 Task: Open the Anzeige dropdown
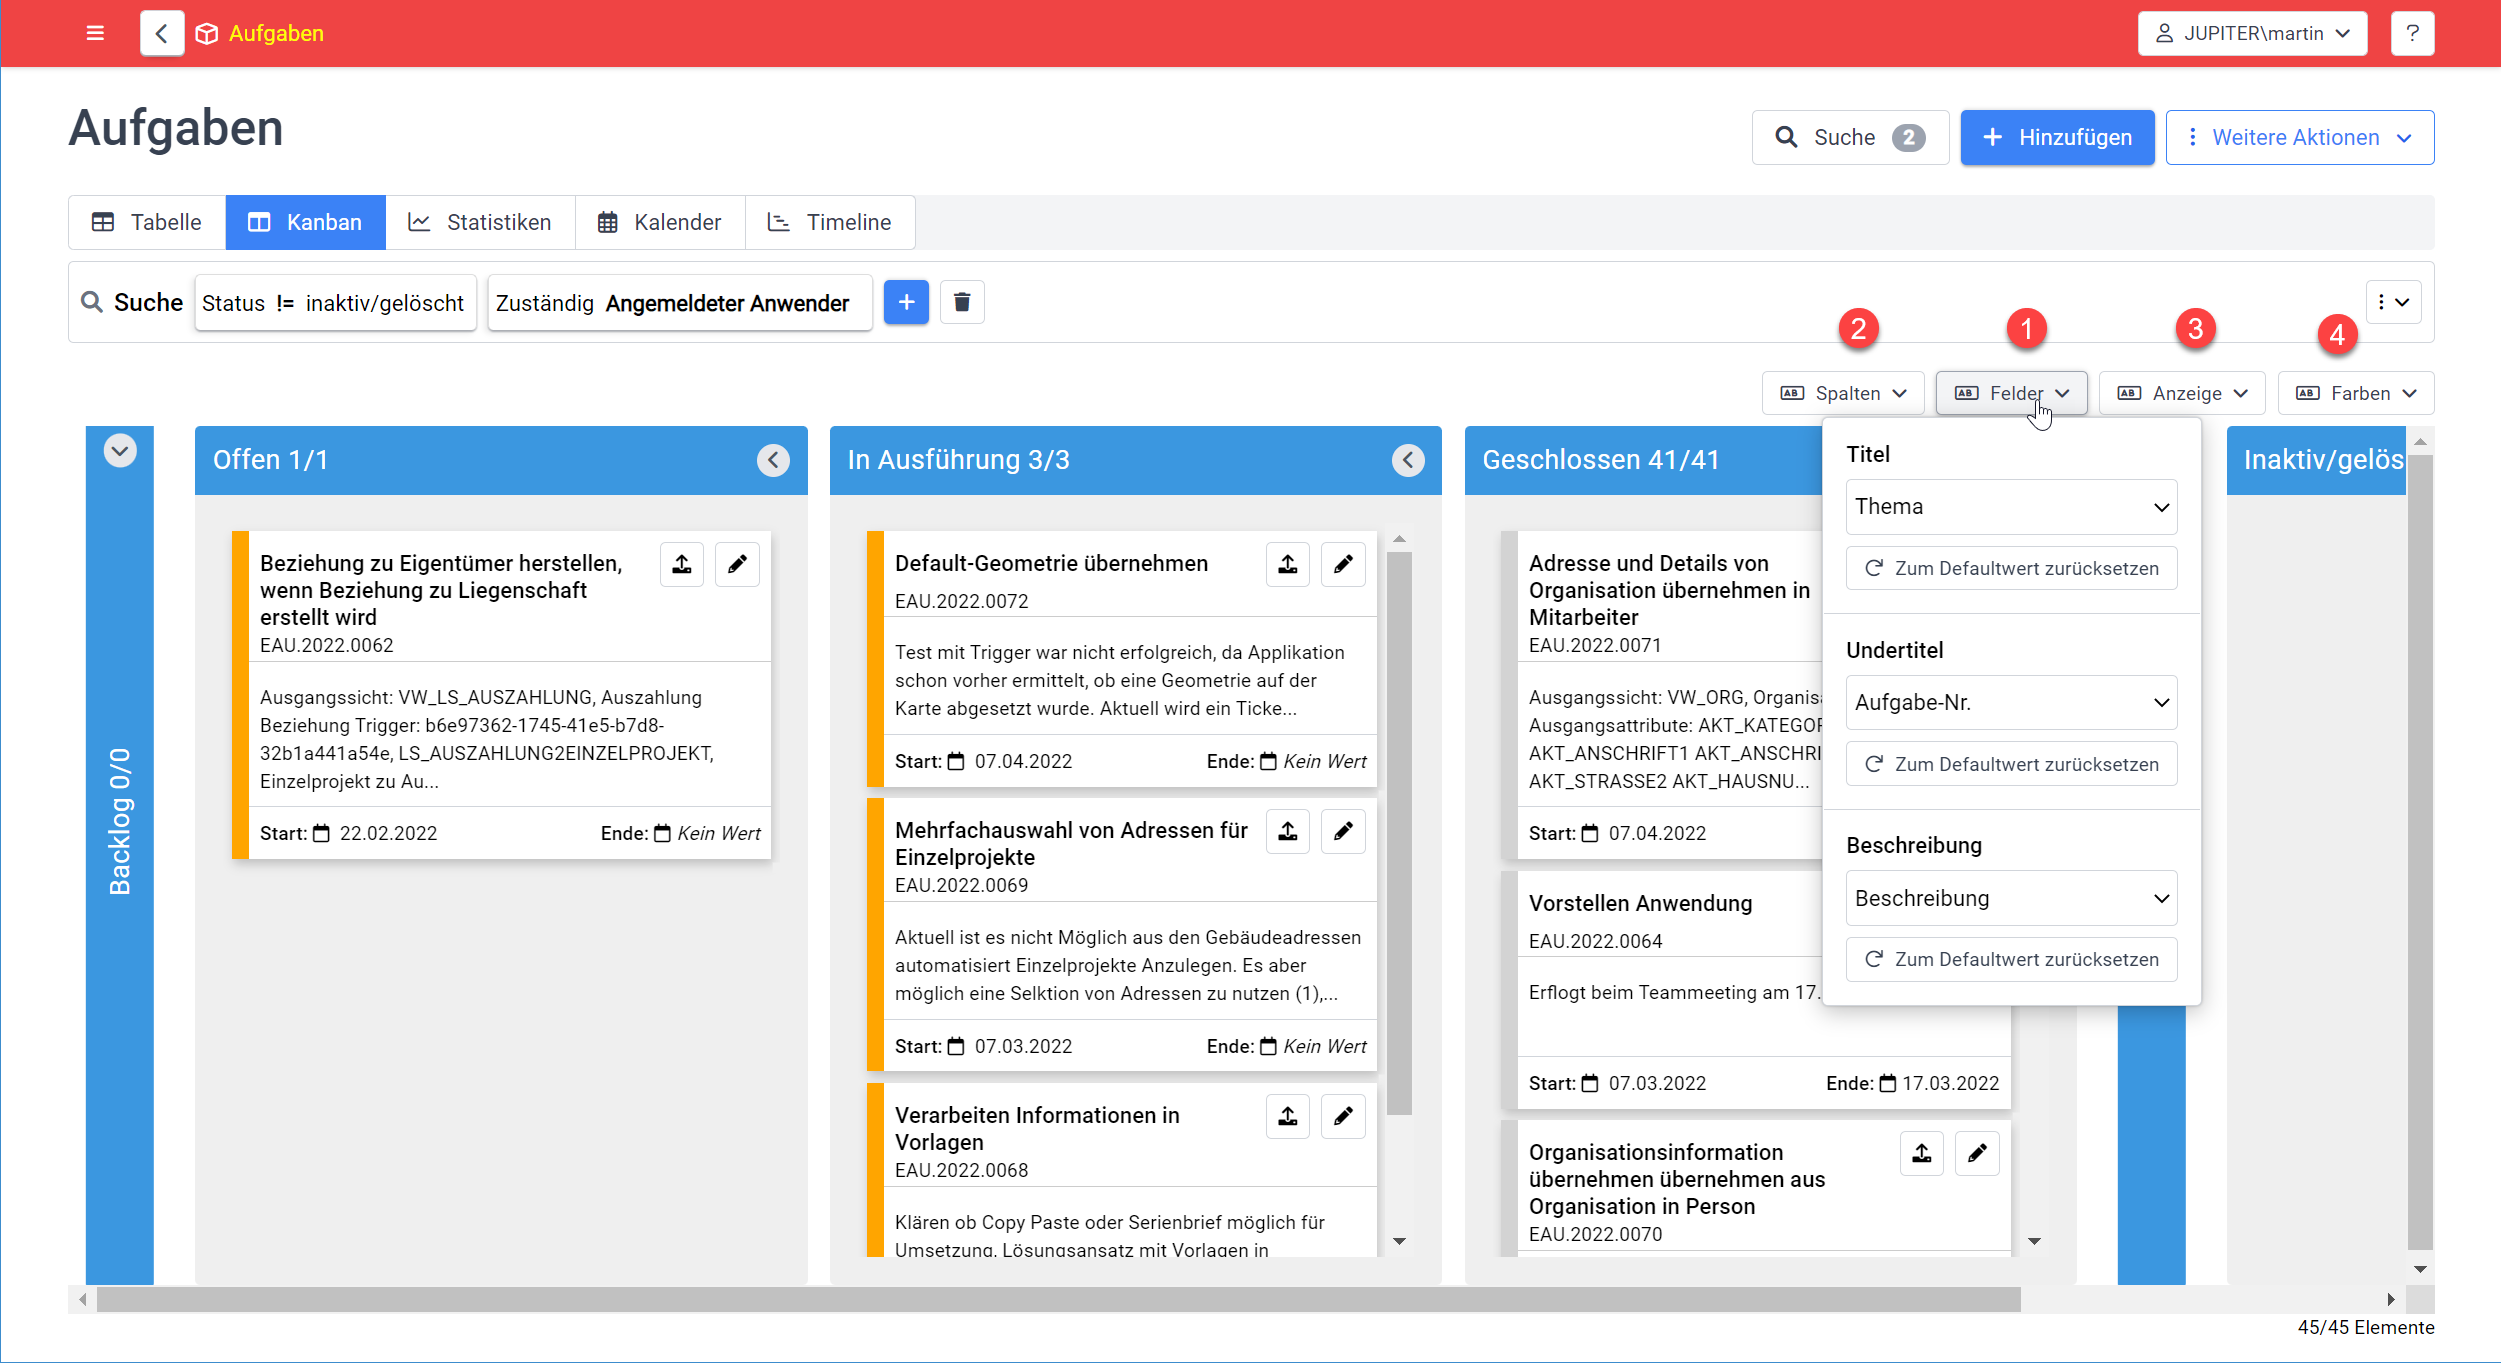coord(2183,393)
